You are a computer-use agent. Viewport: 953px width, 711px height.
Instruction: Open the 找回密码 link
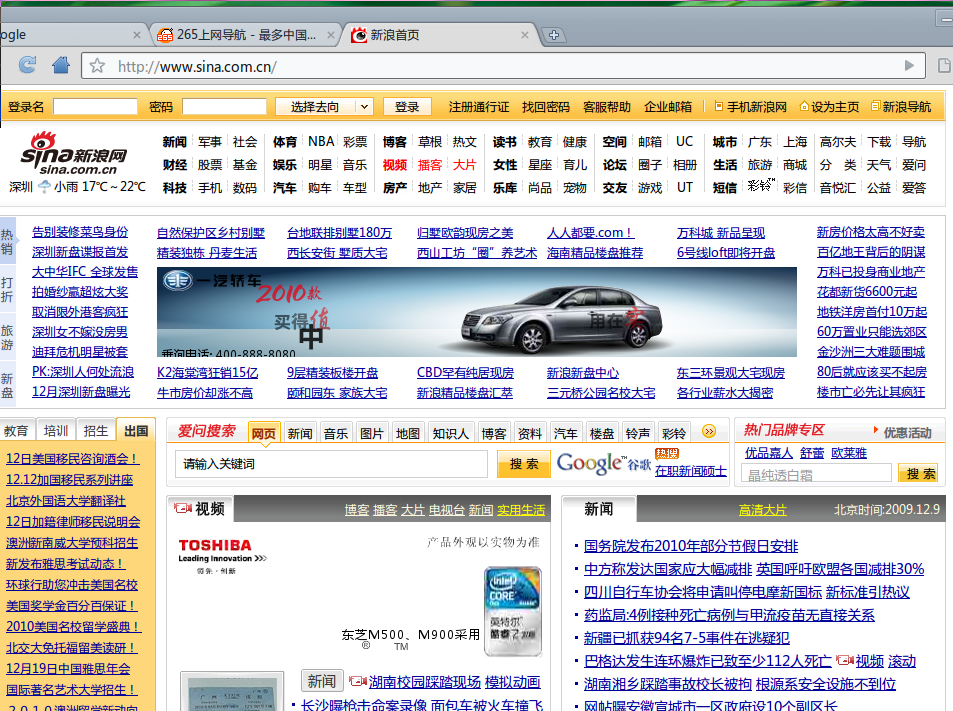546,107
